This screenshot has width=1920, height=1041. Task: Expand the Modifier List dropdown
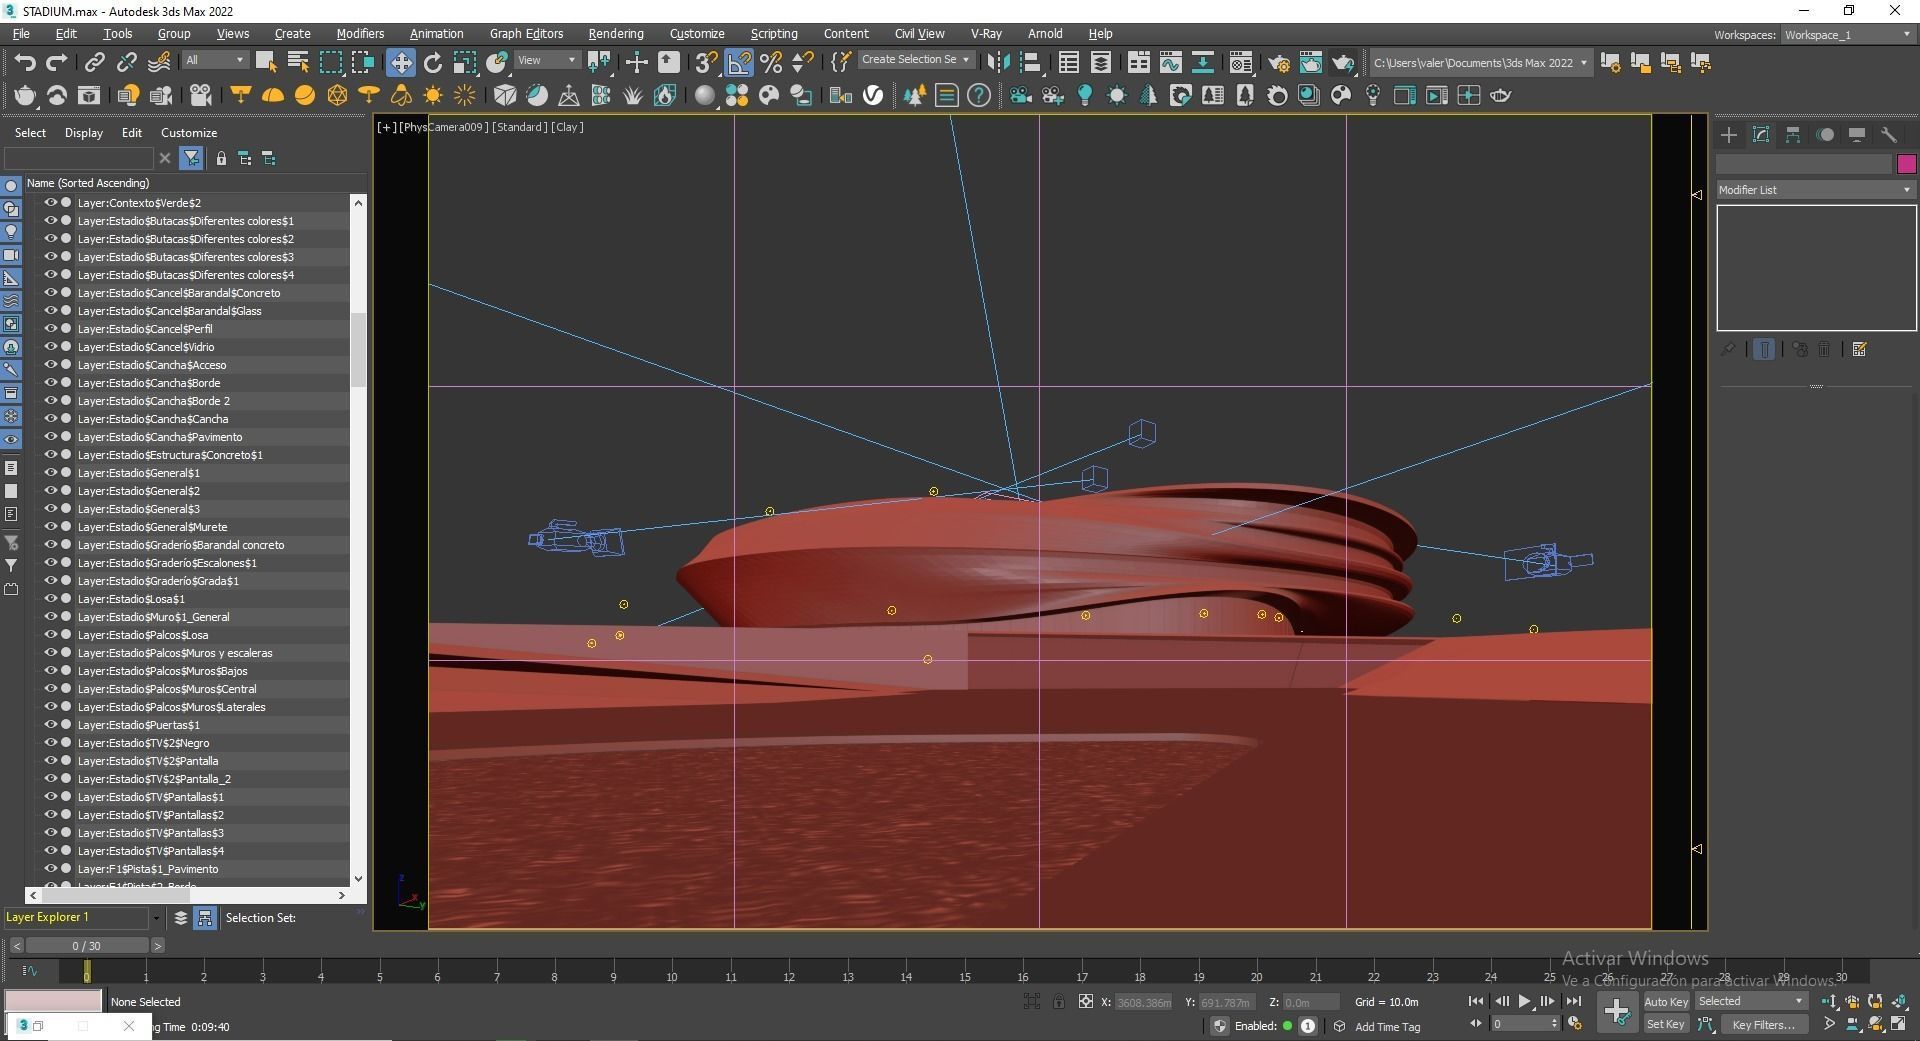coord(1814,190)
